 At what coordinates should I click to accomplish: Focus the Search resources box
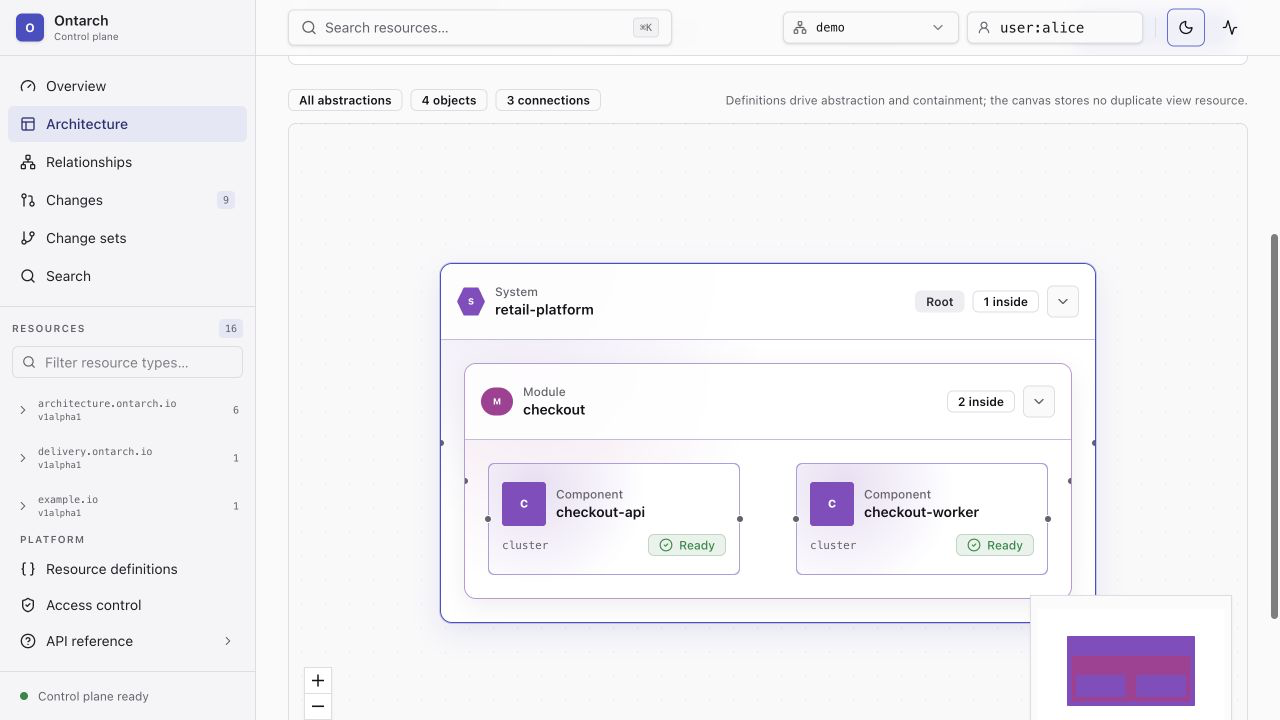480,28
